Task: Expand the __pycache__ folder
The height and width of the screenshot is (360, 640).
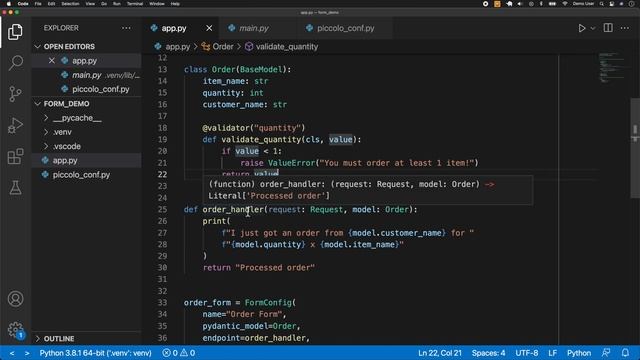Action: pos(77,118)
